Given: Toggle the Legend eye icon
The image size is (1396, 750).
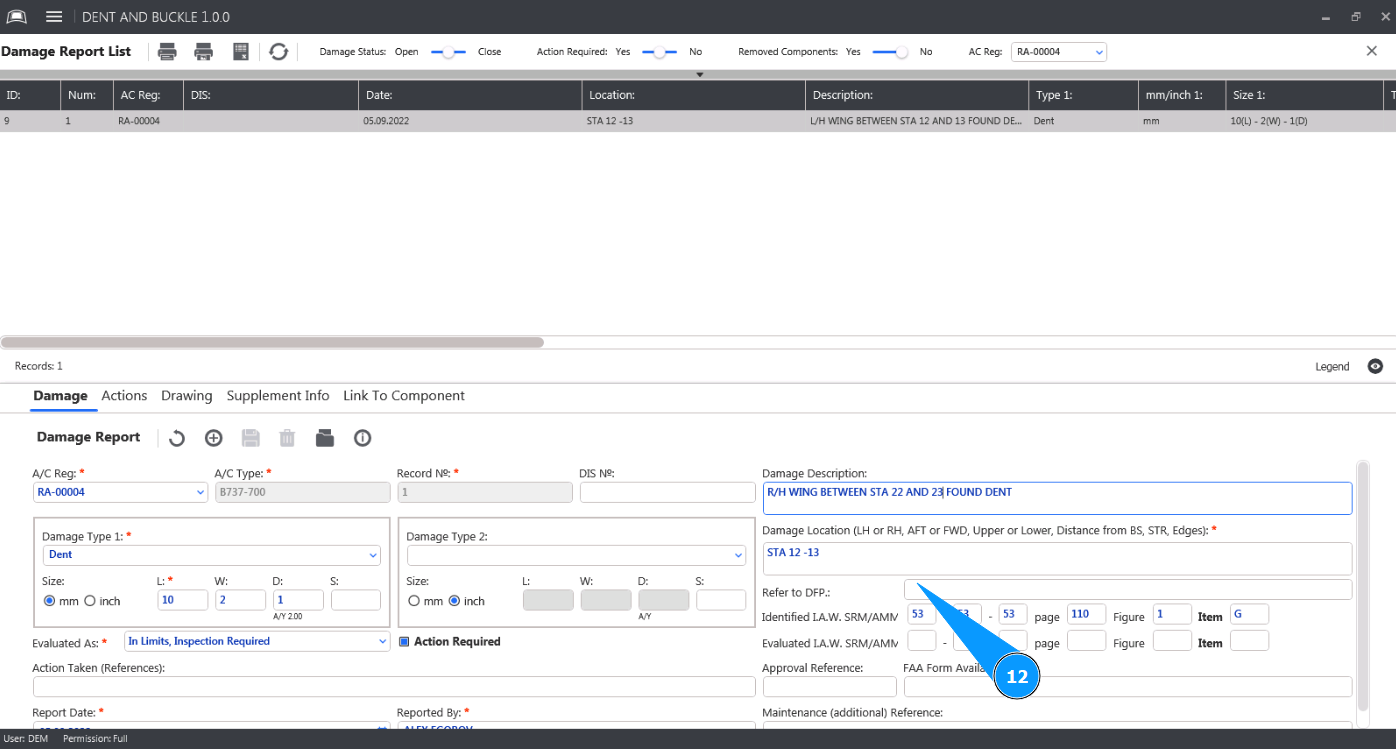Looking at the screenshot, I should [x=1375, y=367].
